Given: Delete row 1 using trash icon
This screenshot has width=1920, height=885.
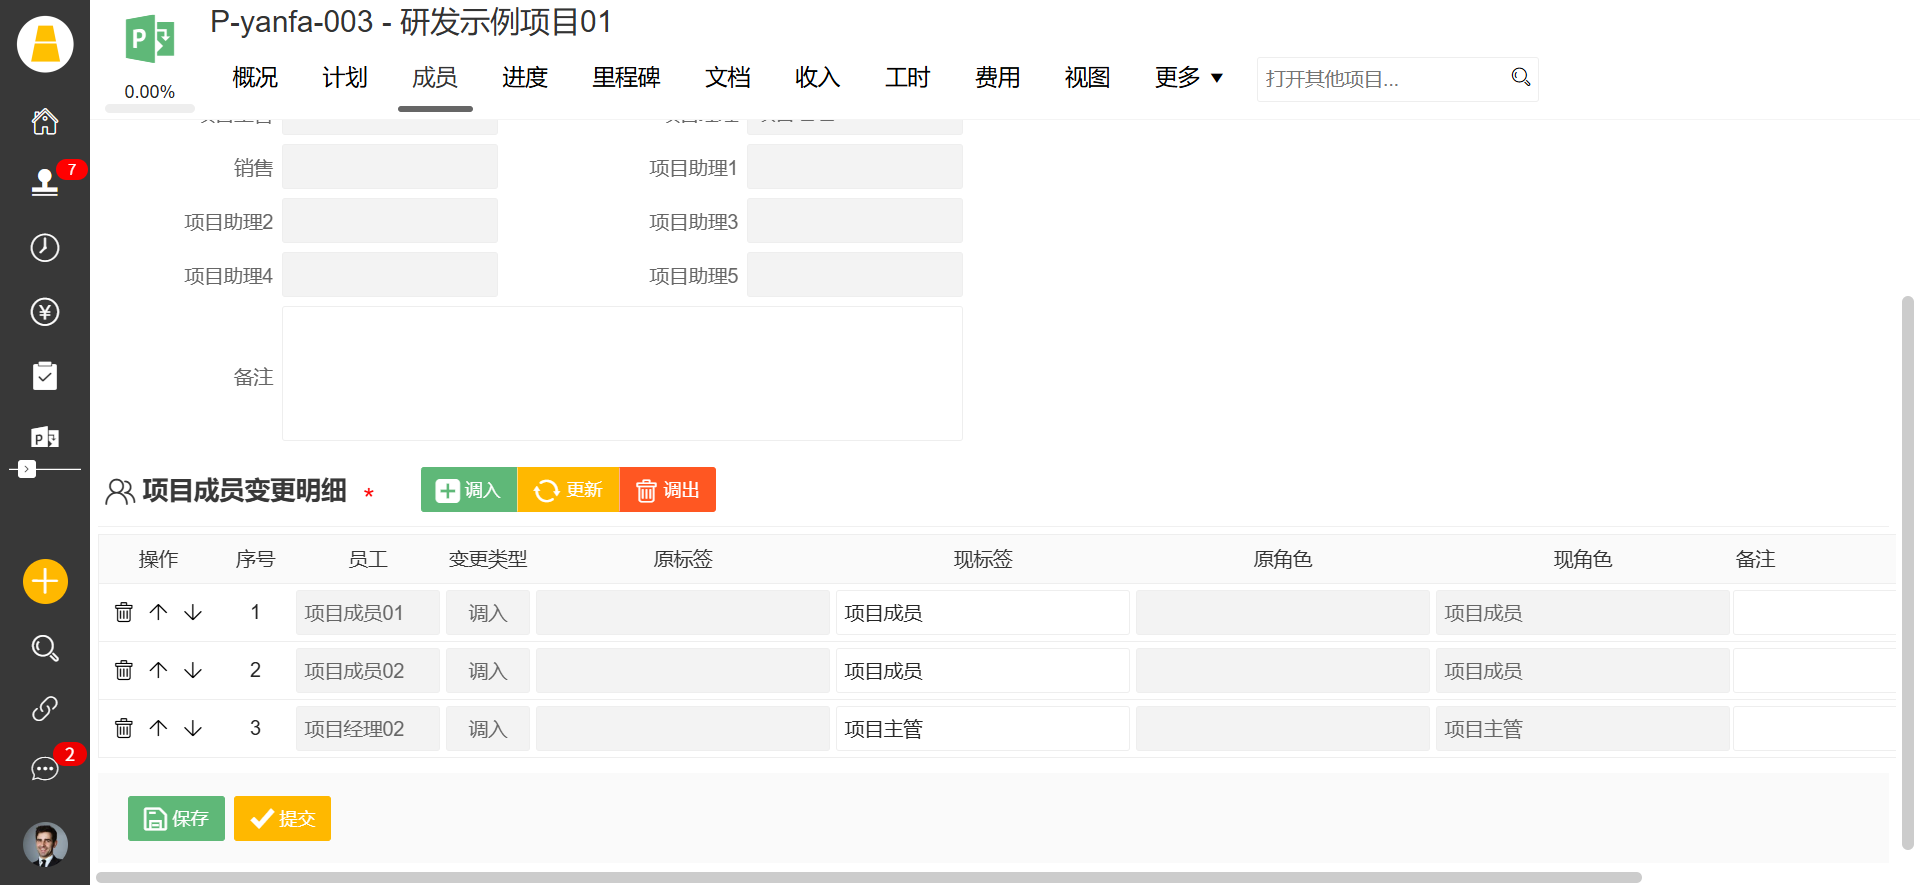Looking at the screenshot, I should [x=124, y=612].
